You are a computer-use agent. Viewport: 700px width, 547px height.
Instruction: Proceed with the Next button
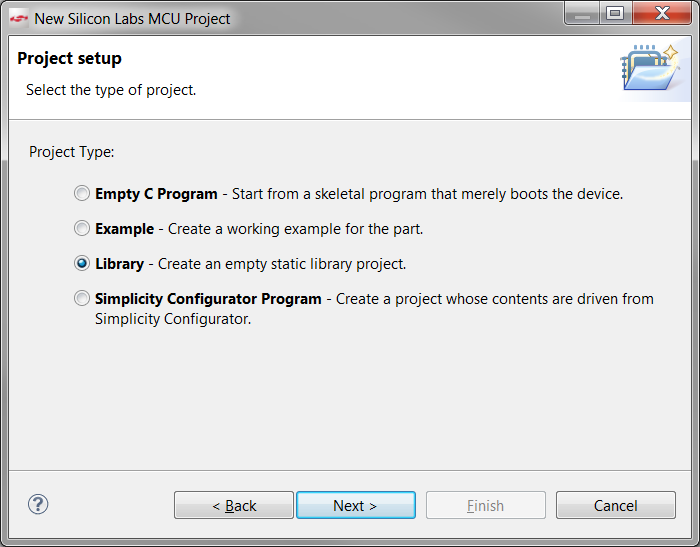click(356, 505)
